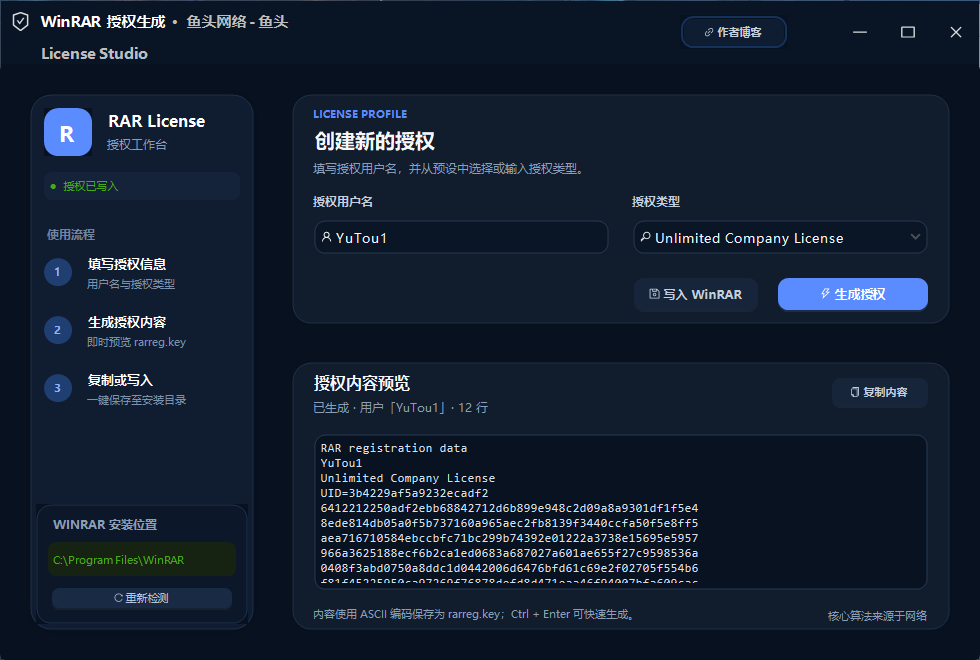Viewport: 980px width, 660px height.
Task: Click the 授权工作台 subtitle
Action: [137, 145]
